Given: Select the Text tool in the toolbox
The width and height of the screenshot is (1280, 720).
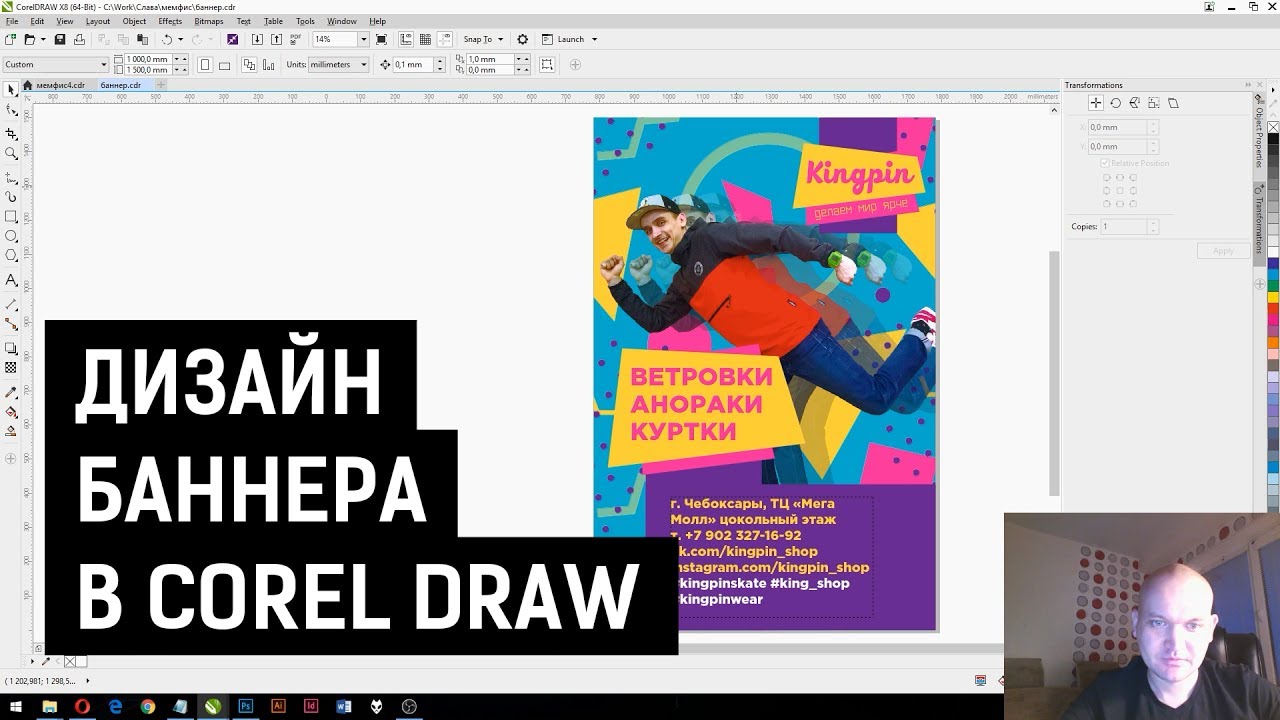Looking at the screenshot, I should 11,280.
